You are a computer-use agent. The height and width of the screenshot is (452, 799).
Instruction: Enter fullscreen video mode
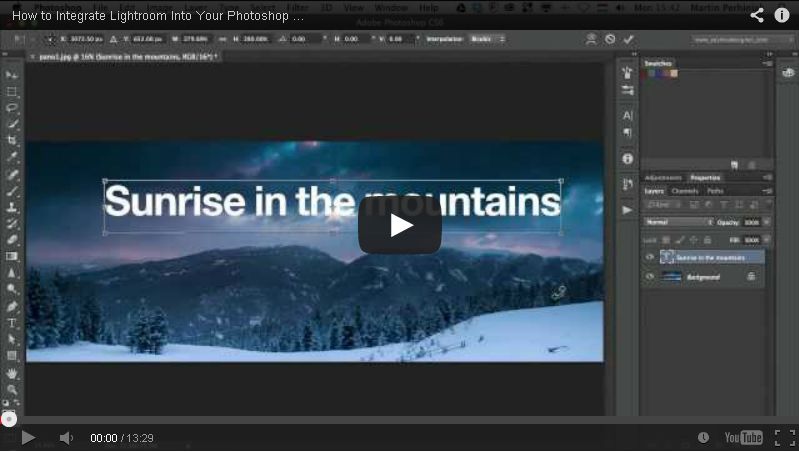pos(785,438)
